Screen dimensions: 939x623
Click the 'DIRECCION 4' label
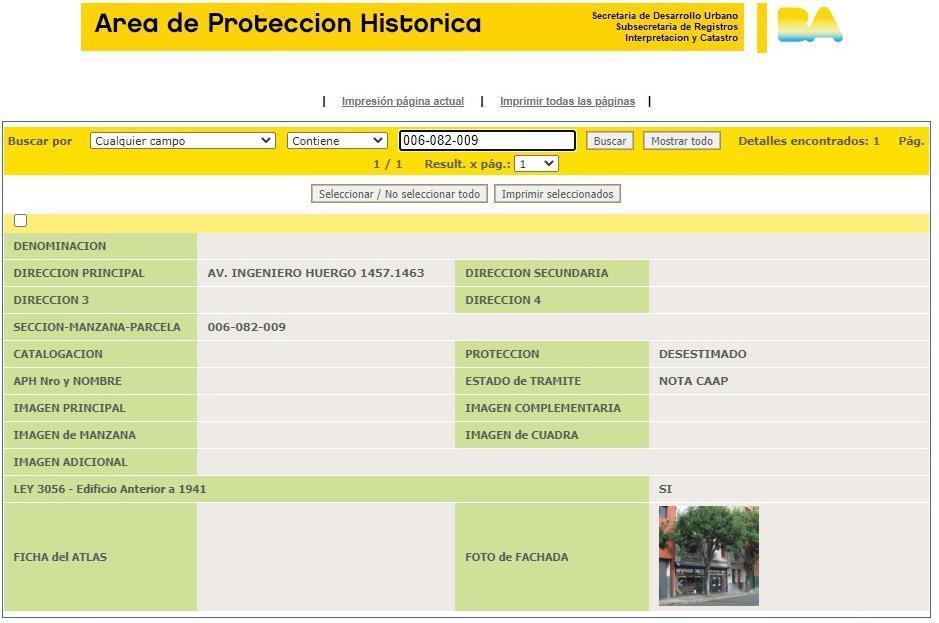coord(503,300)
